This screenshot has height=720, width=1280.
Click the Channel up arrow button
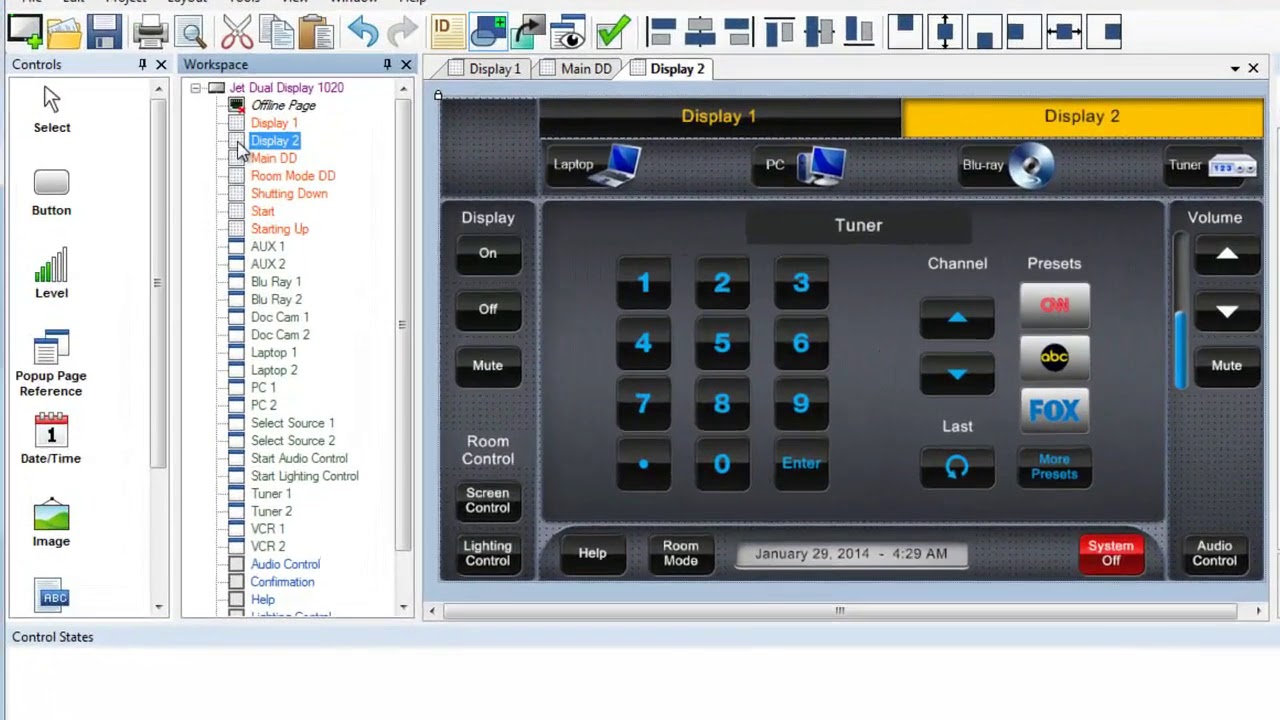pyautogui.click(x=957, y=319)
